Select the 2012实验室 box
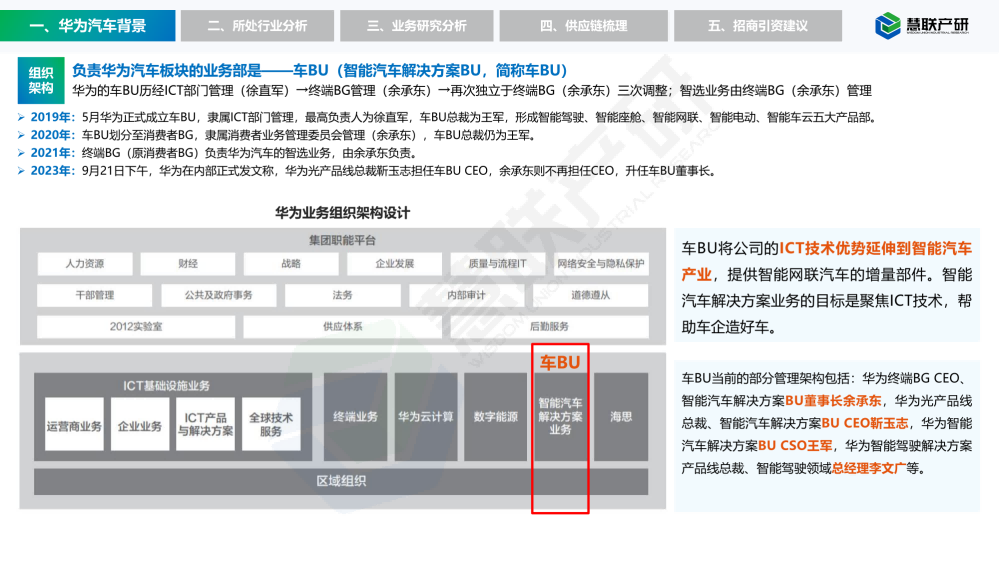 136,326
